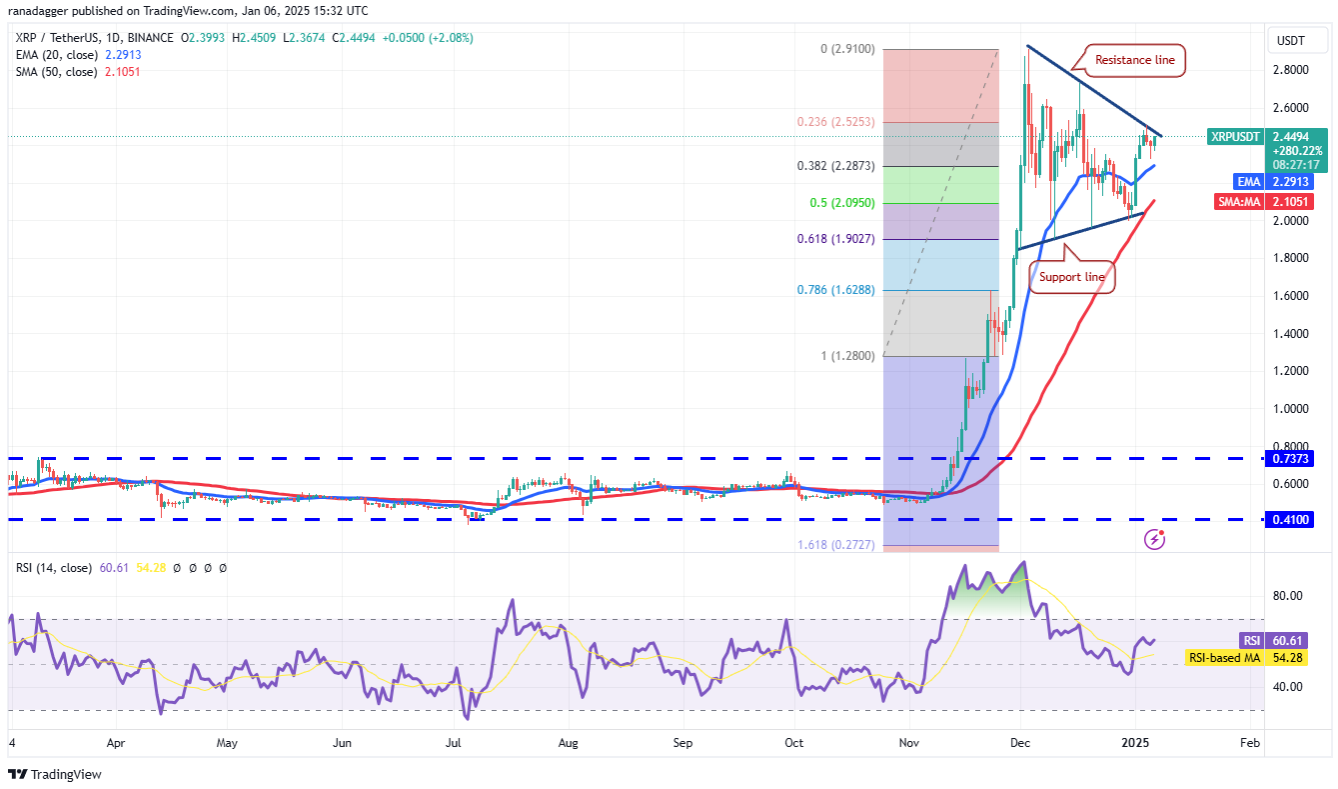
Task: Click the XRPUSDT price label on axis
Action: click(x=1236, y=137)
